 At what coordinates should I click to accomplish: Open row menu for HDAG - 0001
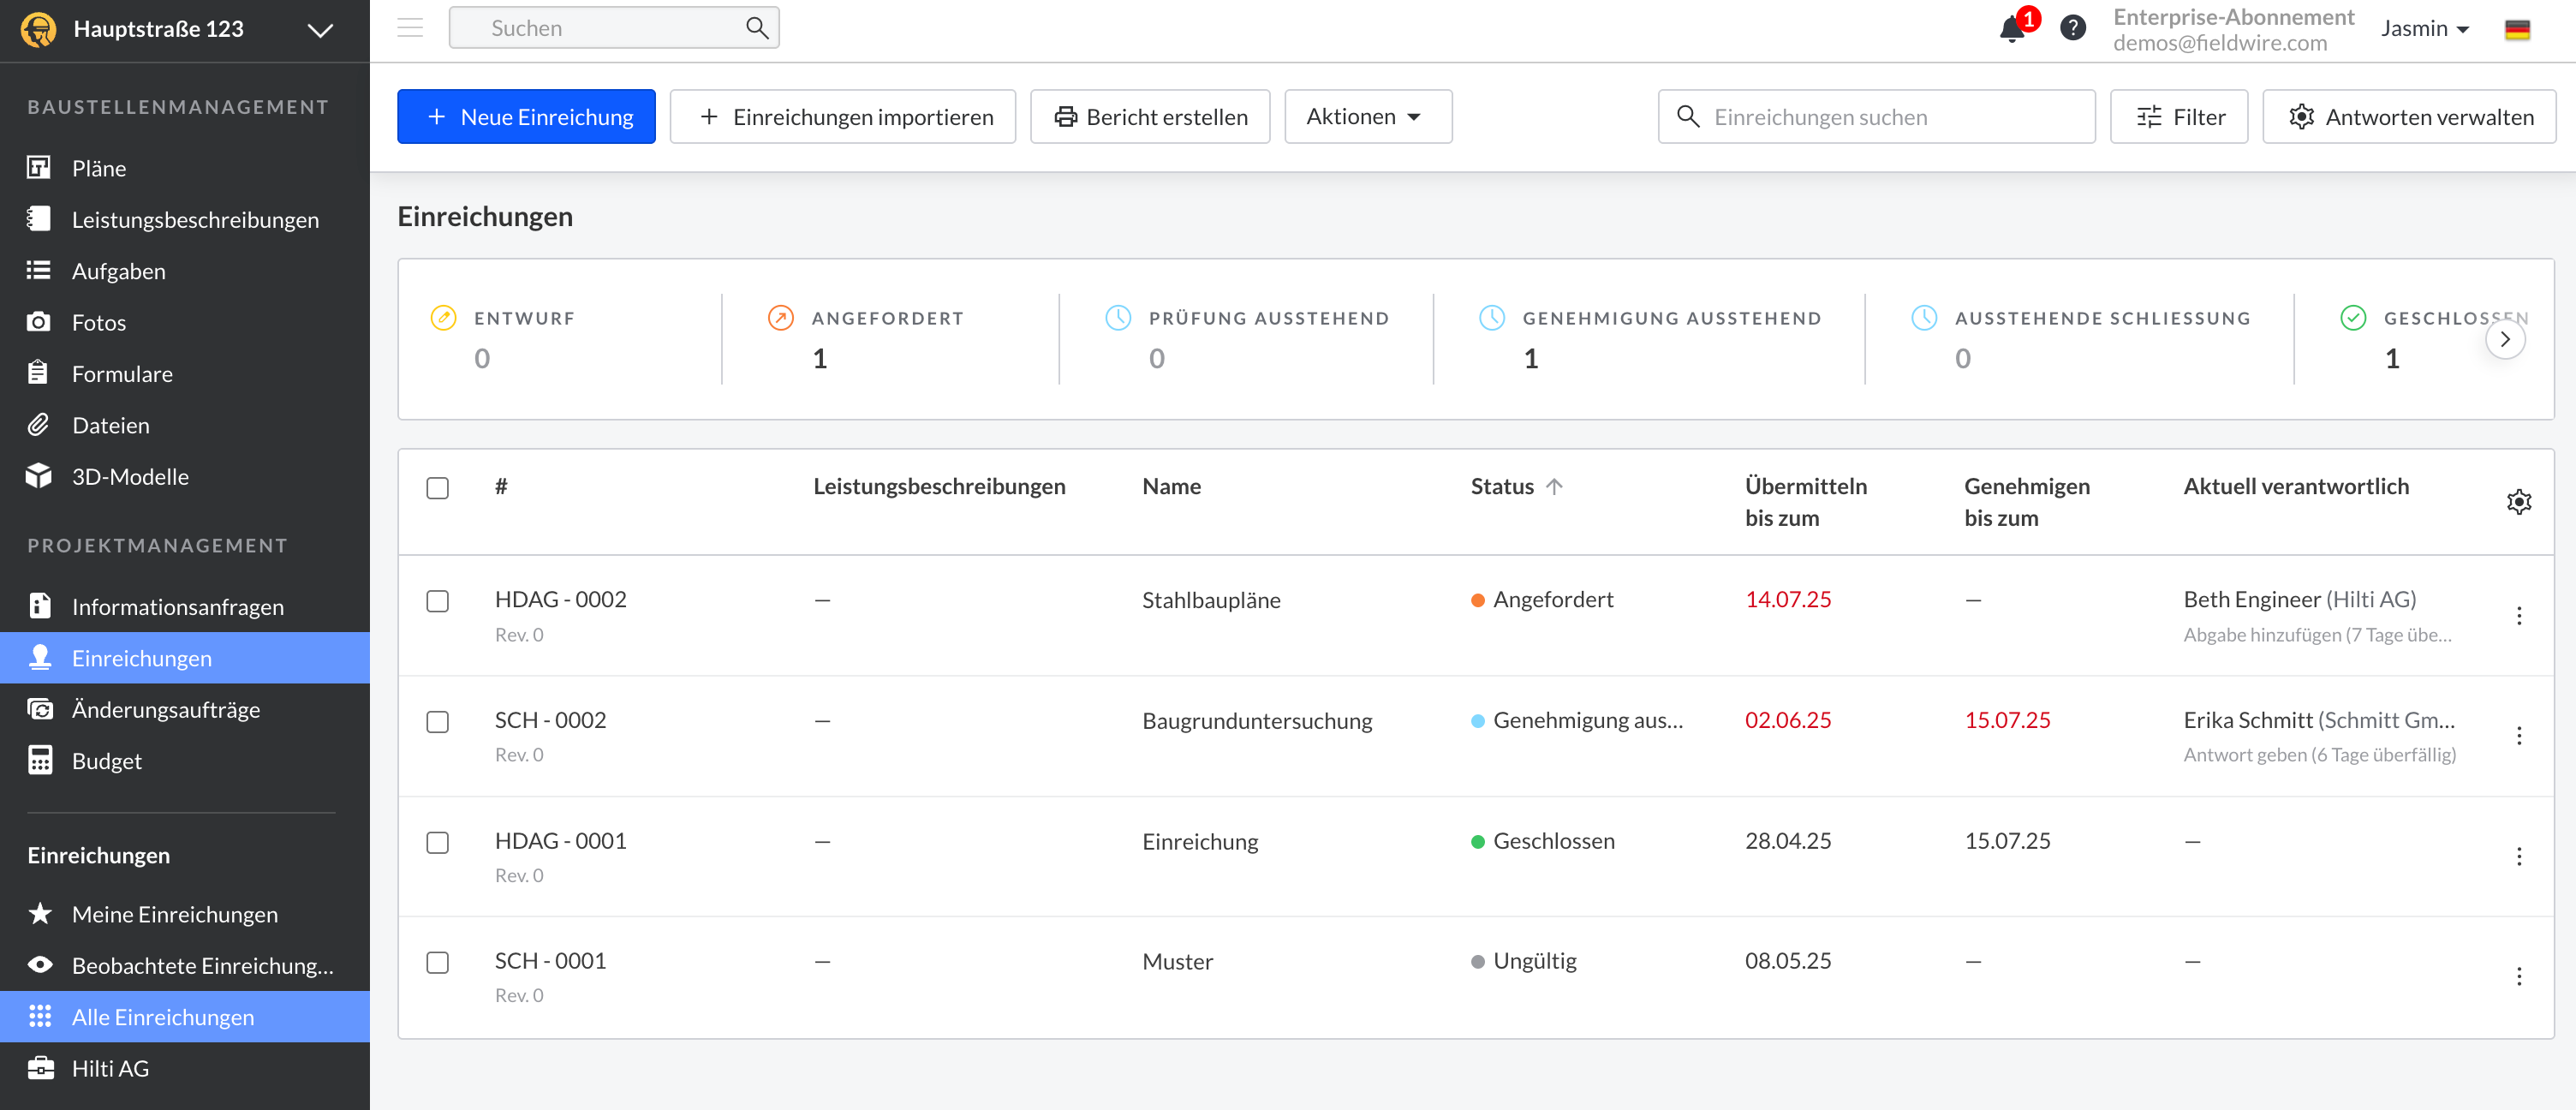(2518, 856)
